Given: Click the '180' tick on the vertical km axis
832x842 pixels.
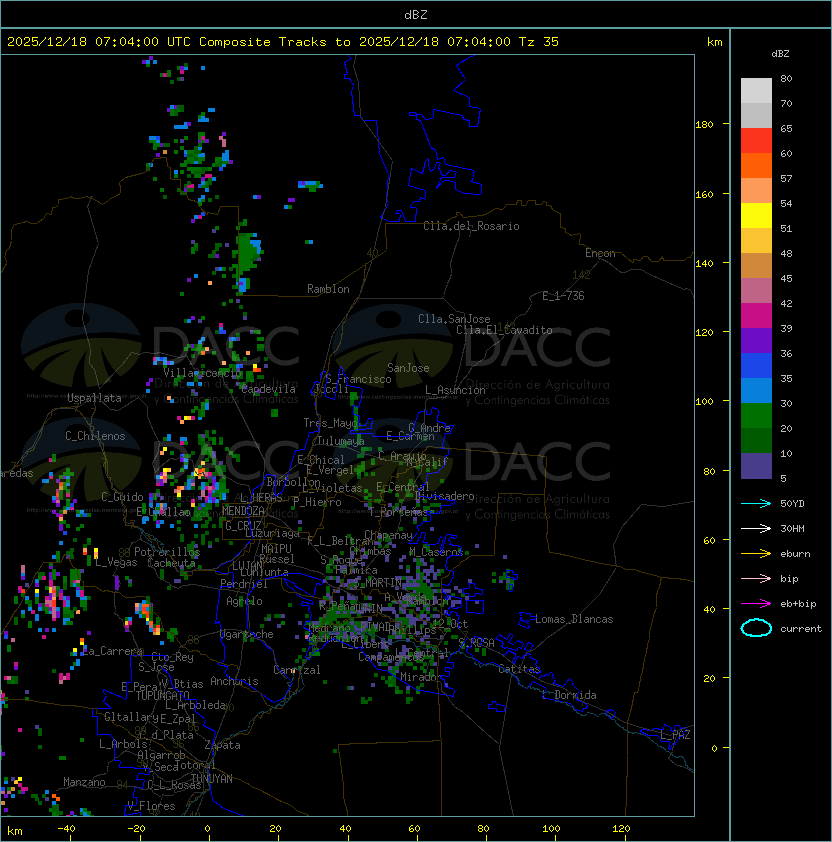Looking at the screenshot, I should pos(704,125).
